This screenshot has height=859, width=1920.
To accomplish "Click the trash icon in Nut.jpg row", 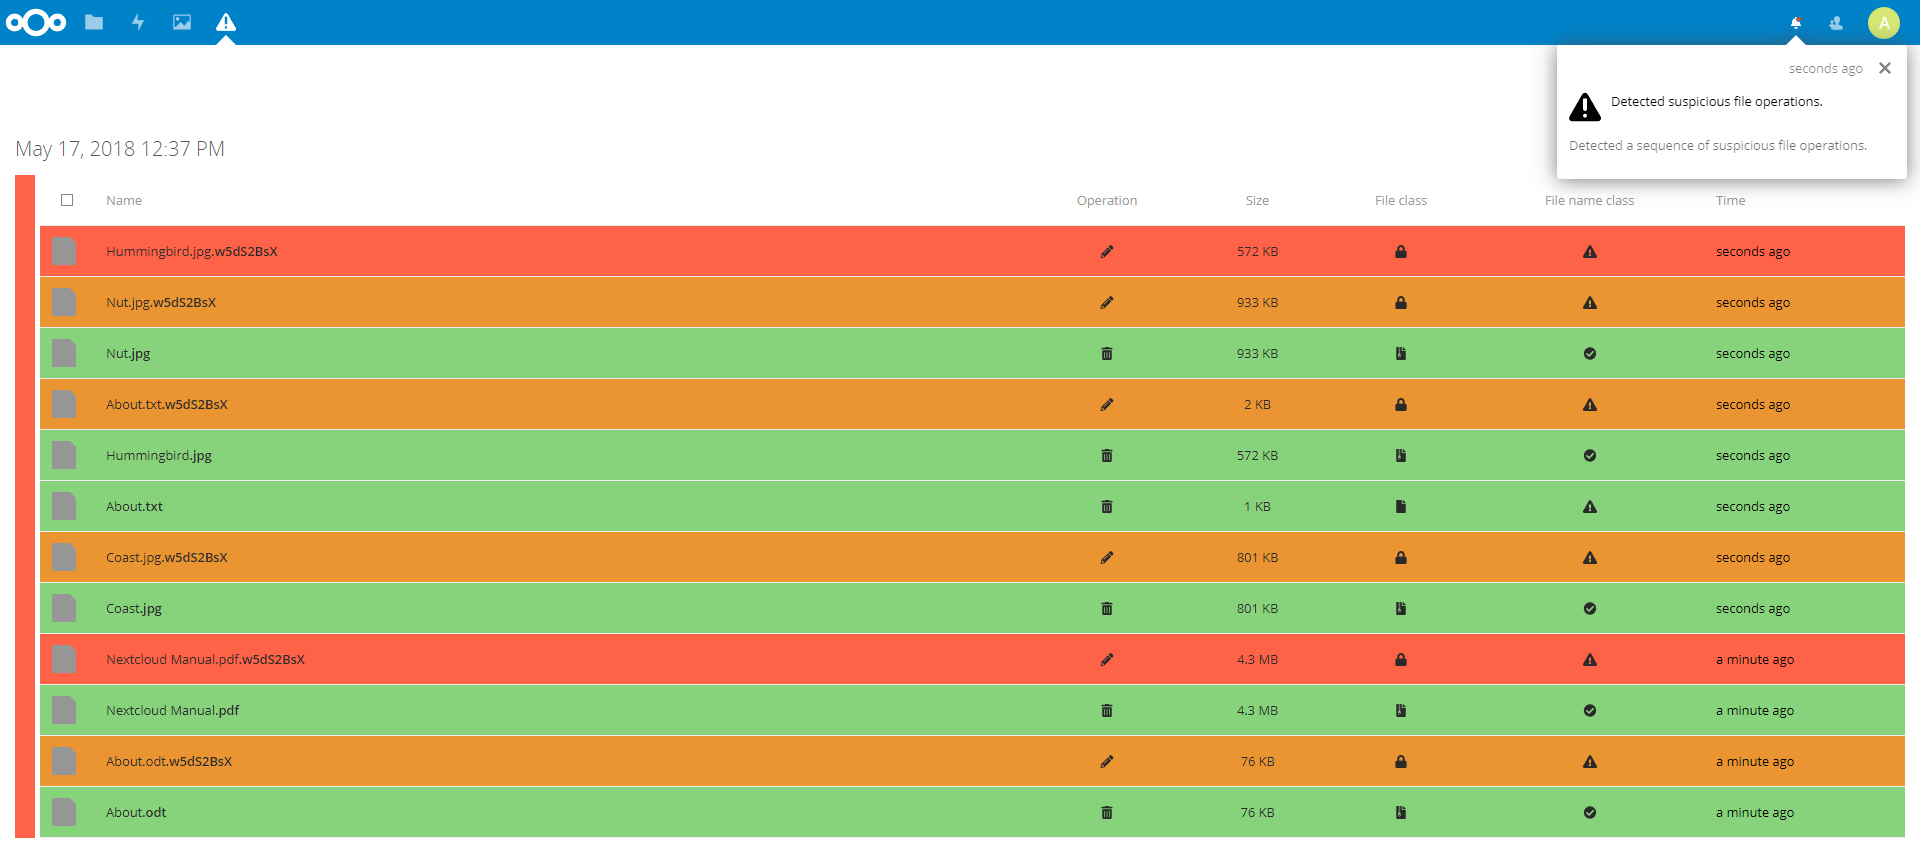I will click(x=1107, y=354).
